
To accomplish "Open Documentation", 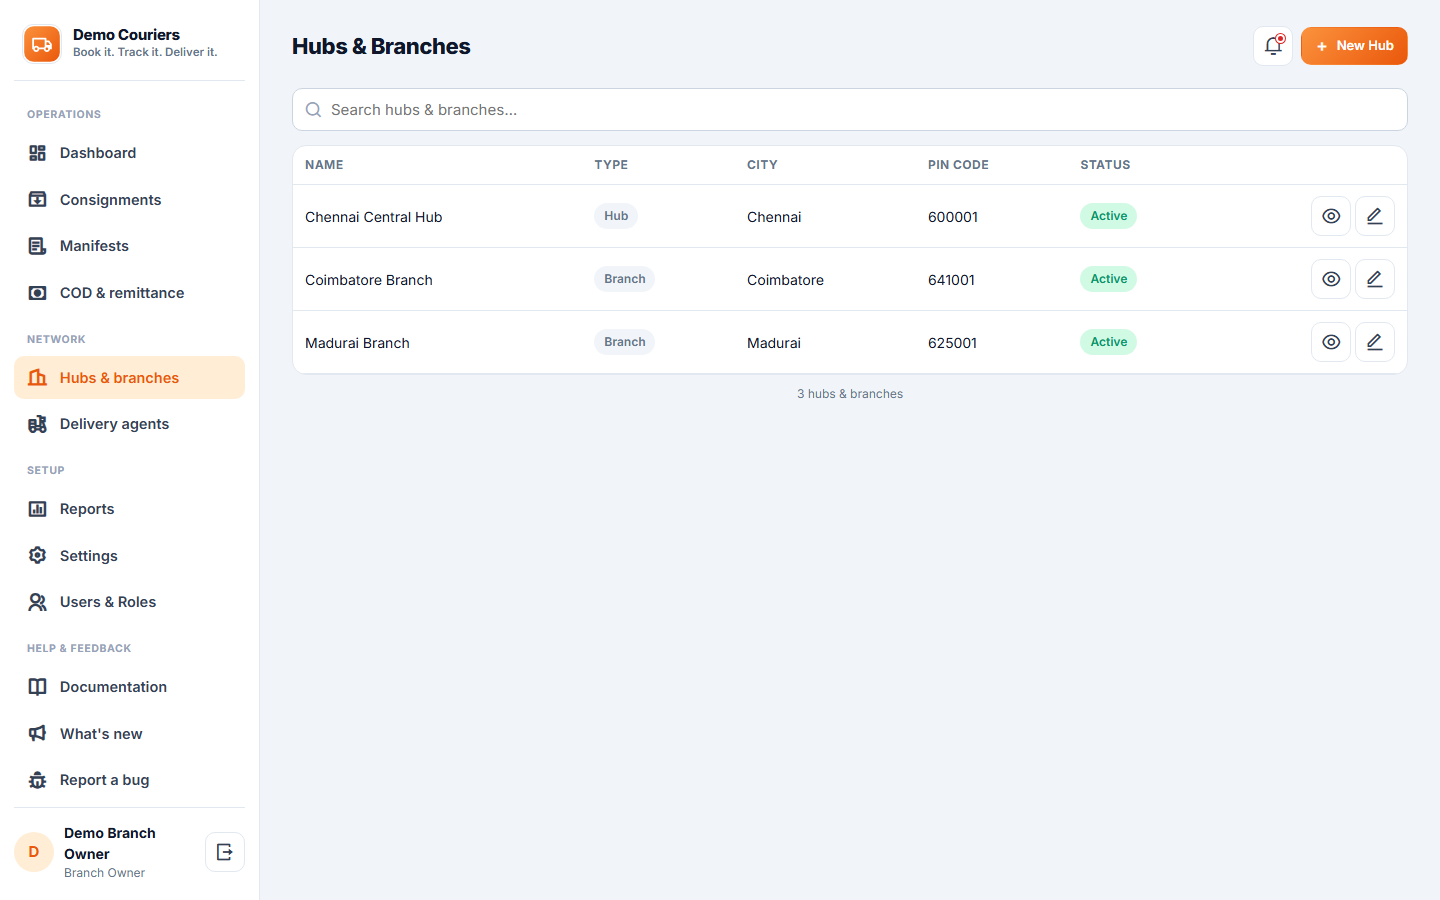I will point(129,687).
